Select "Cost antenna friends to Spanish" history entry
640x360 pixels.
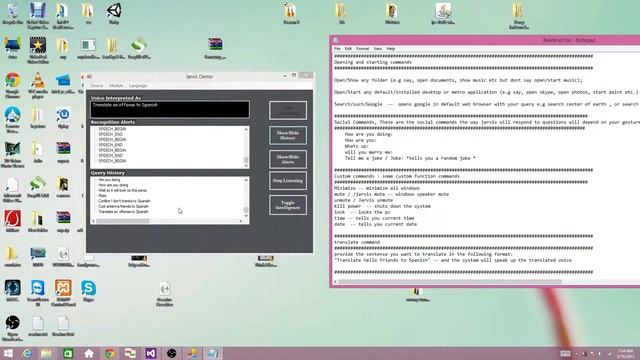tap(123, 206)
